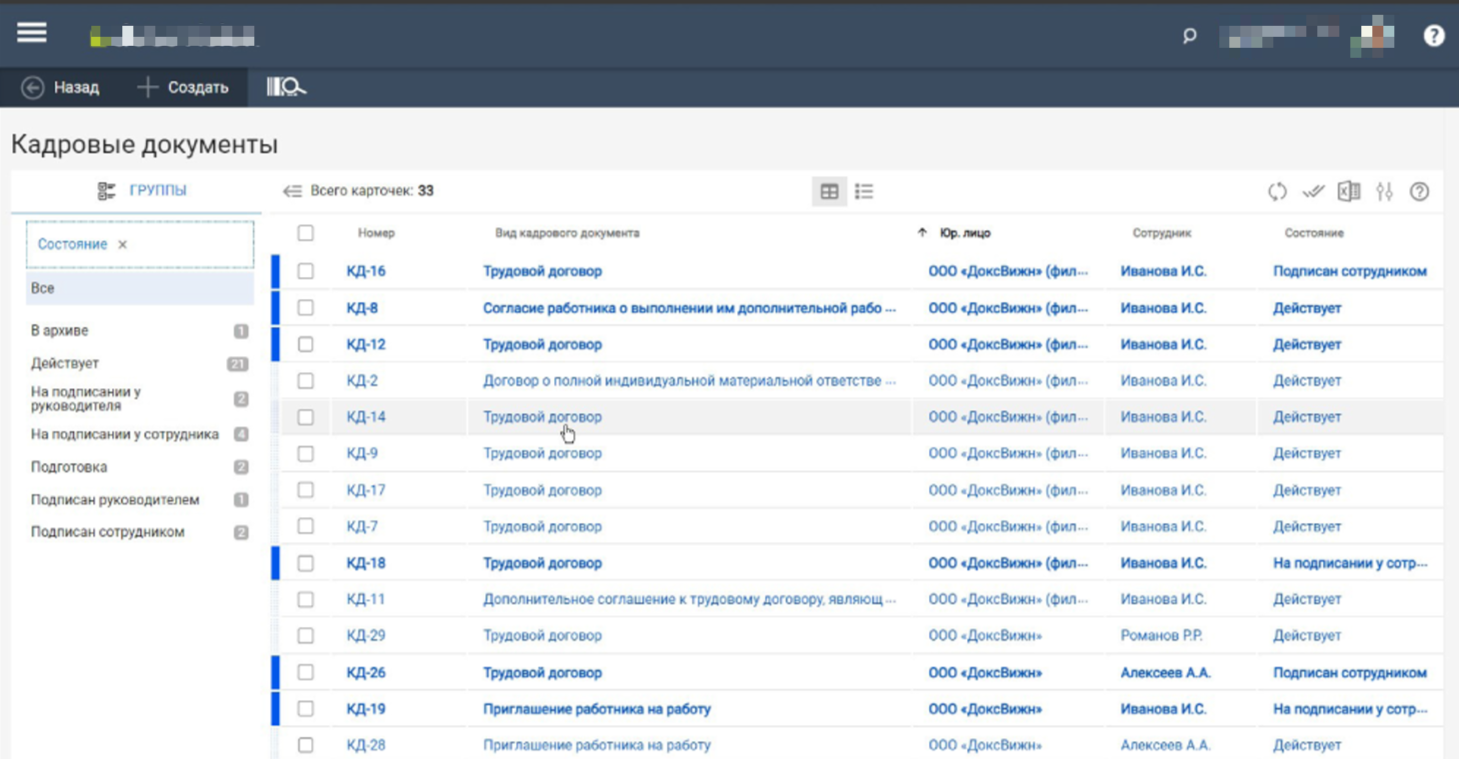Open the table settings sliders icon

point(1384,191)
